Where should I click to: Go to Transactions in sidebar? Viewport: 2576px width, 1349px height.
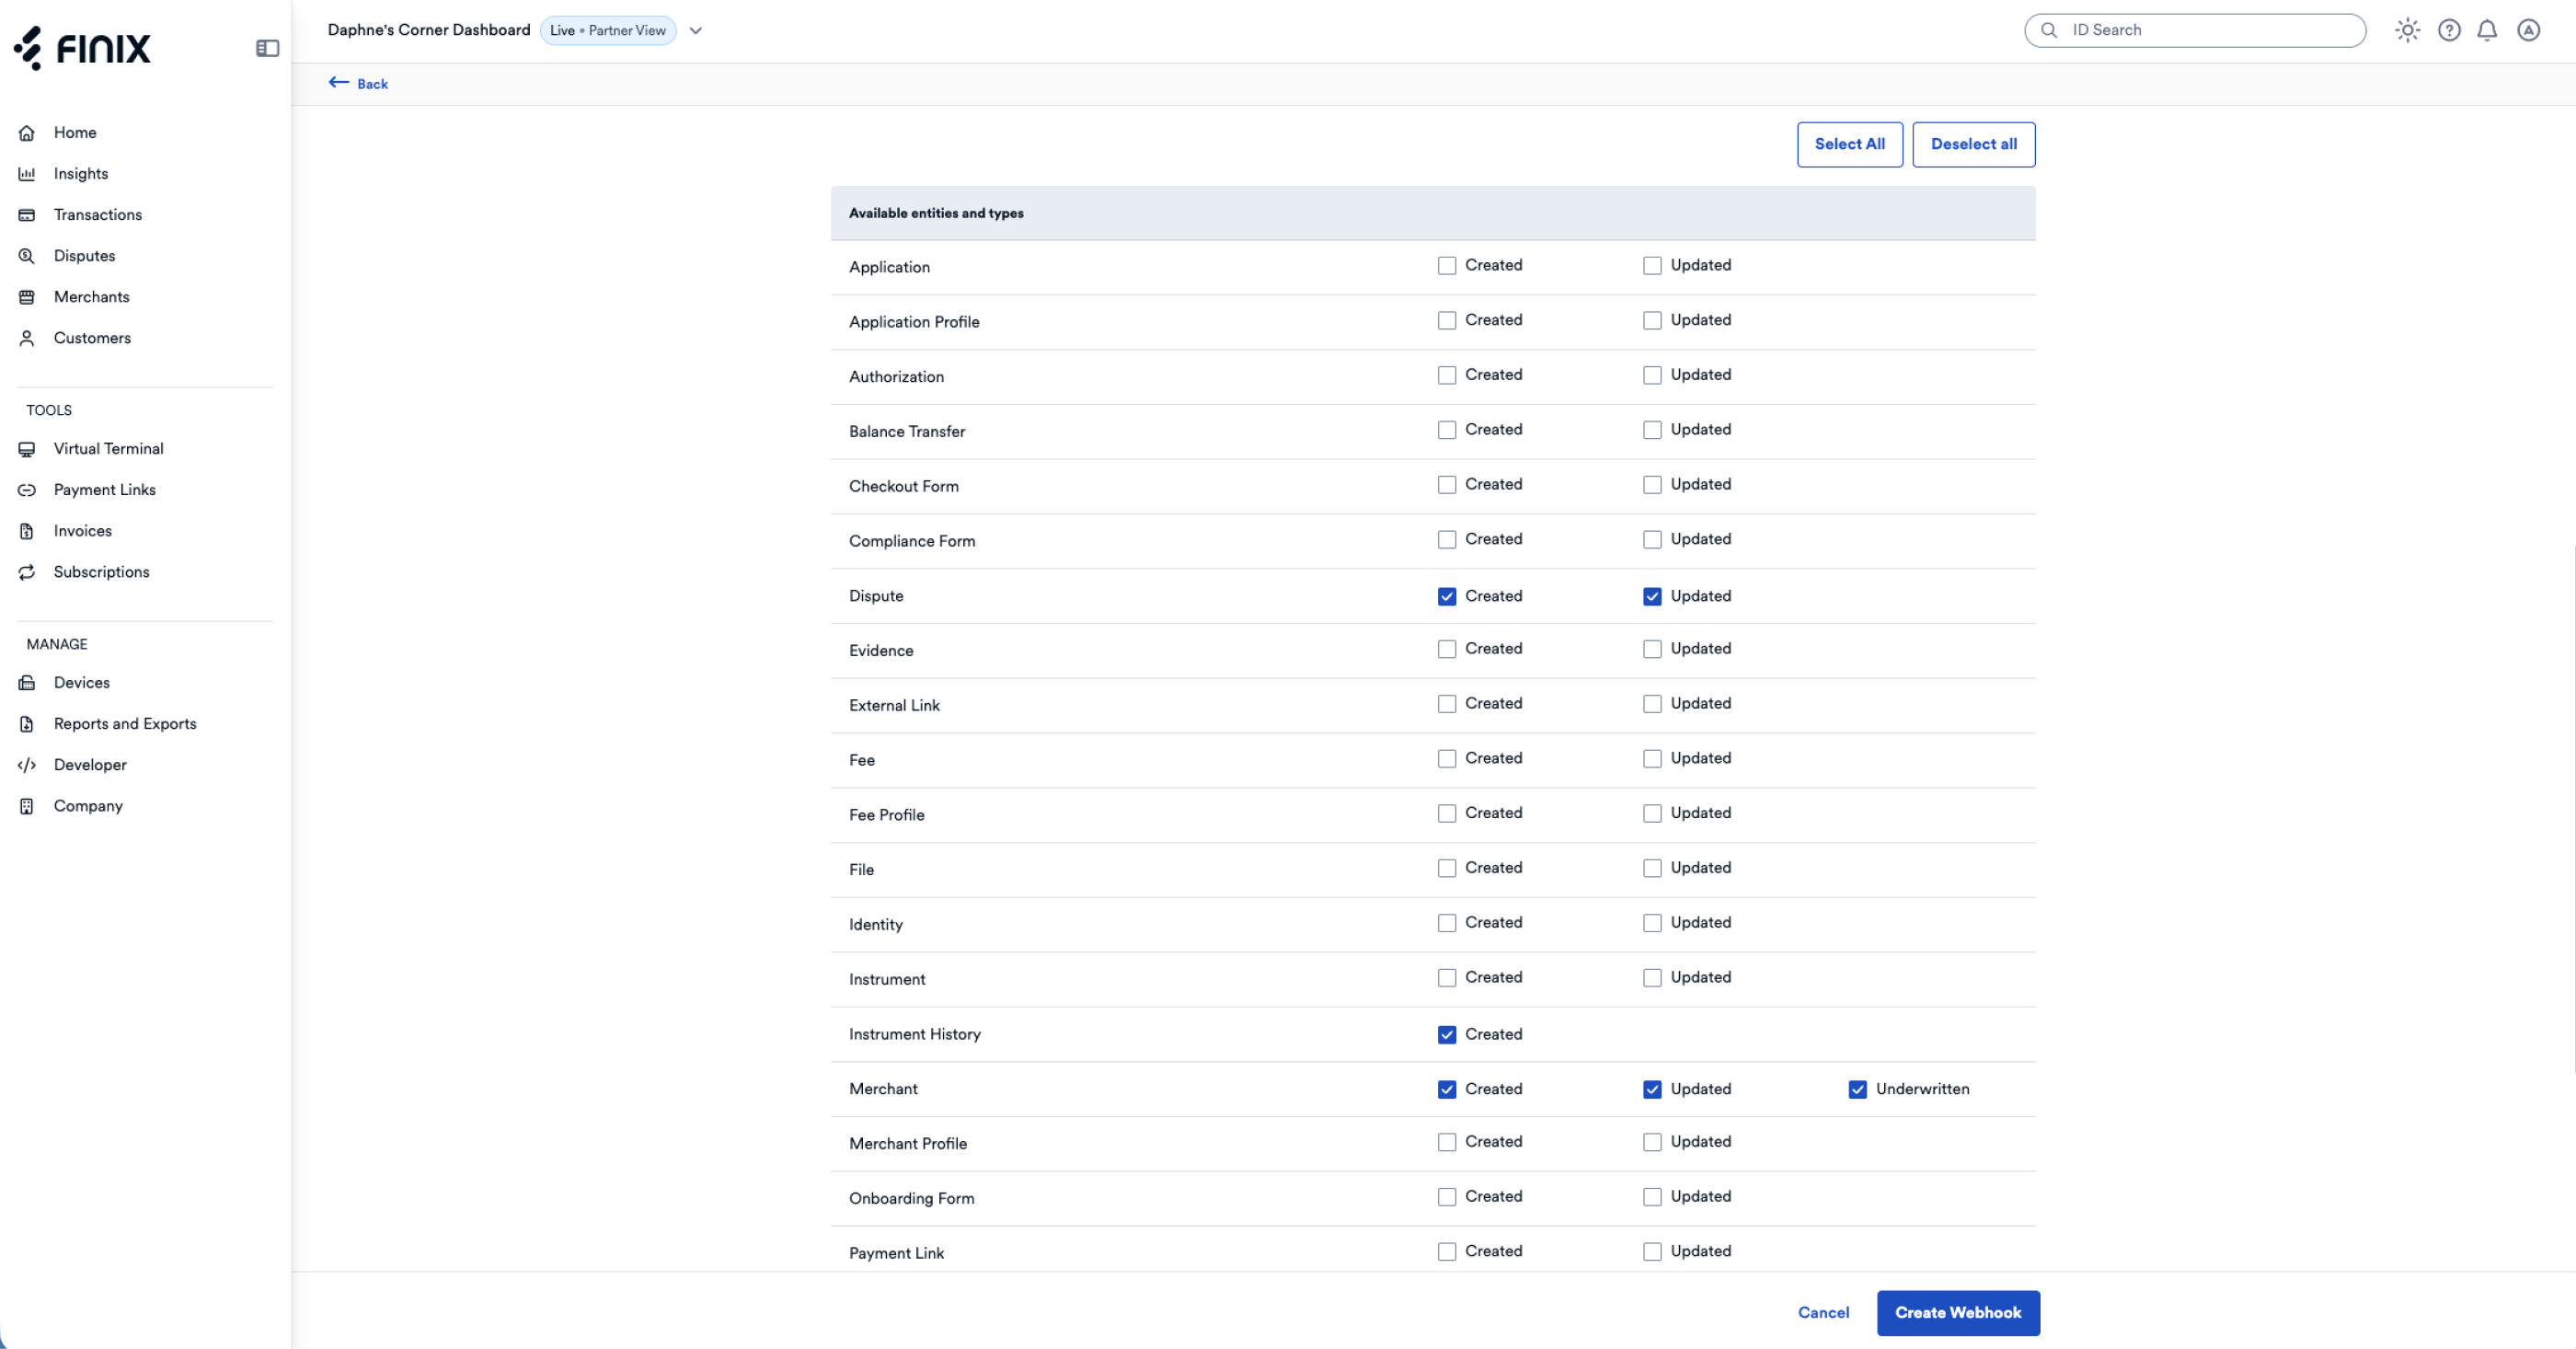pyautogui.click(x=98, y=215)
